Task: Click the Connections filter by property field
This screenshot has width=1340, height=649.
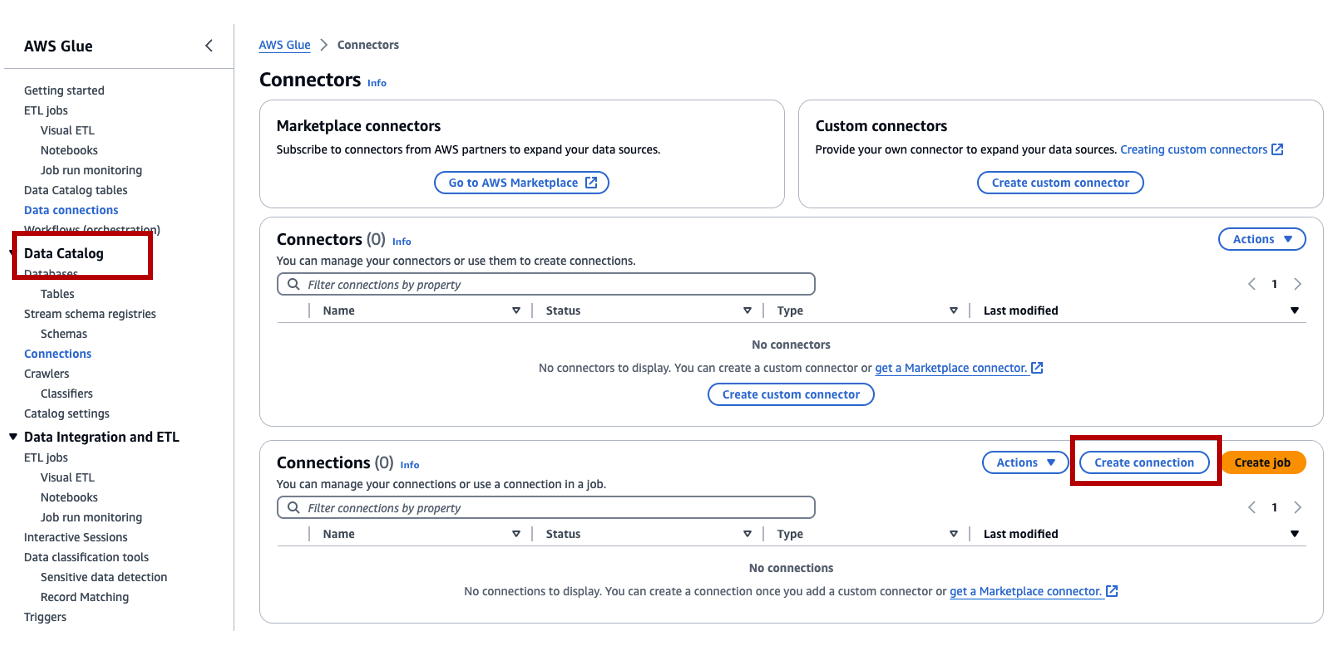Action: tap(555, 508)
